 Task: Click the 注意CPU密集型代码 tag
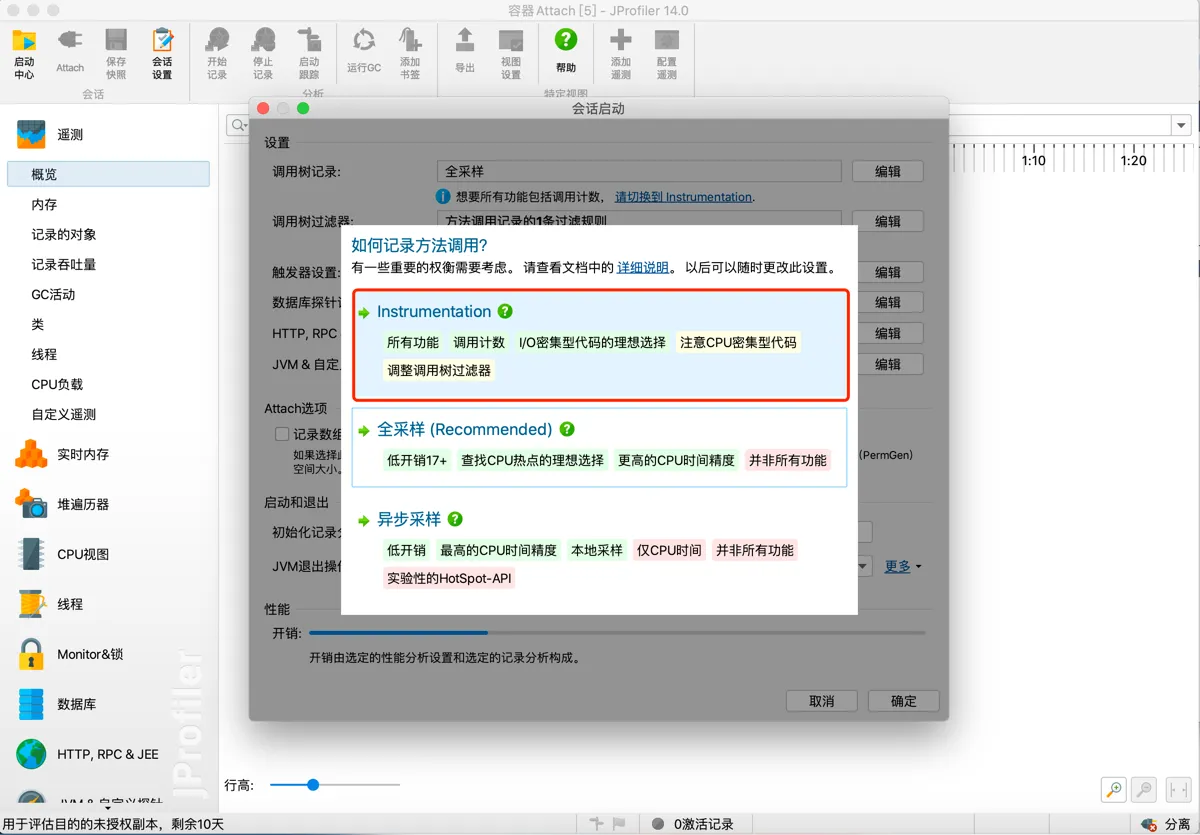(738, 342)
